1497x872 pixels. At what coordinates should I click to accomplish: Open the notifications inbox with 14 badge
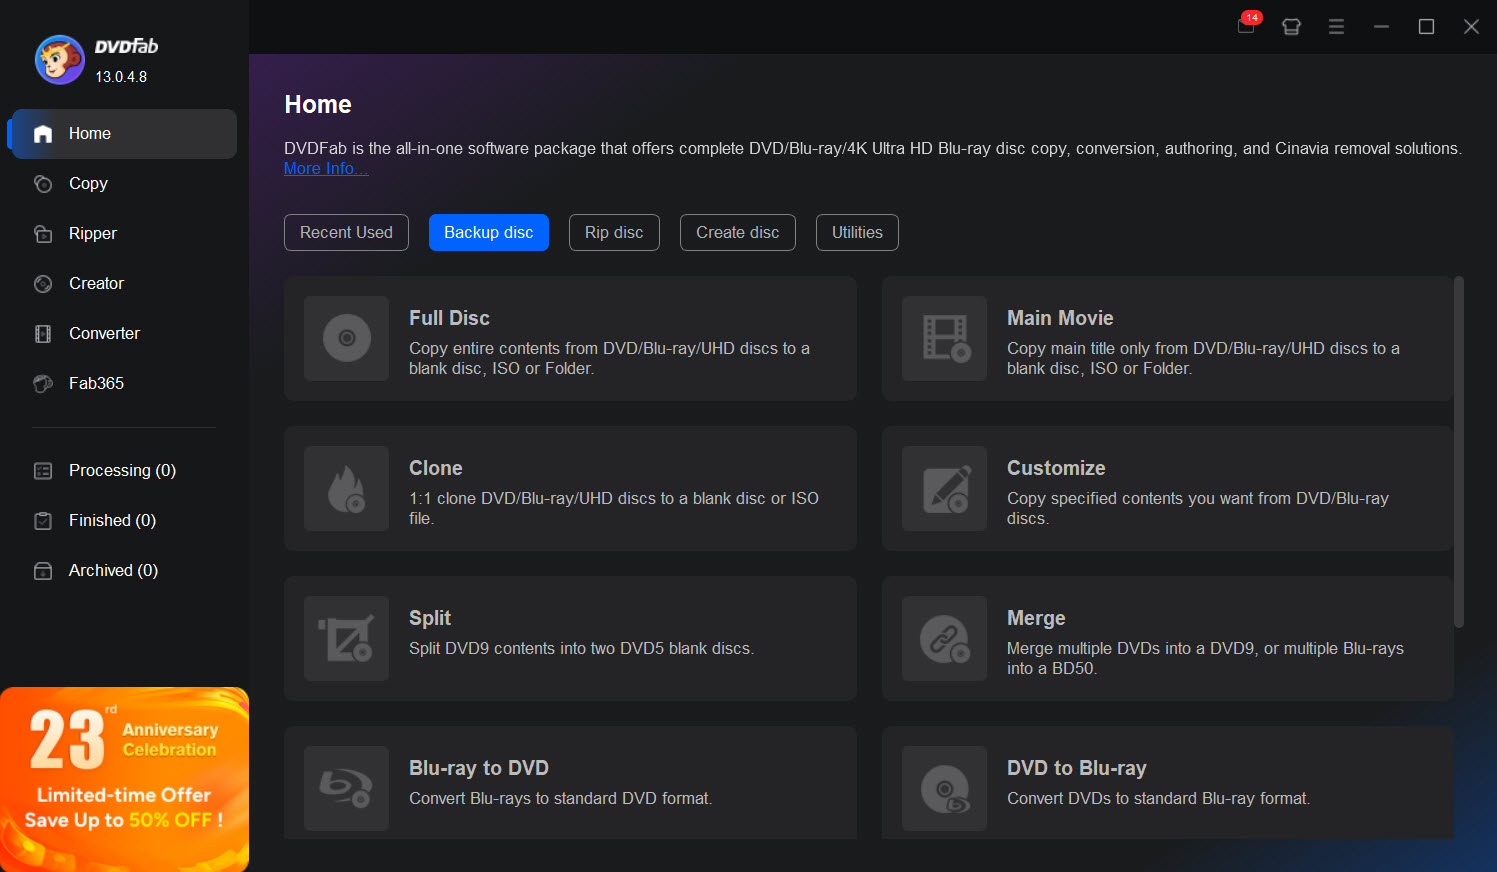click(x=1246, y=26)
